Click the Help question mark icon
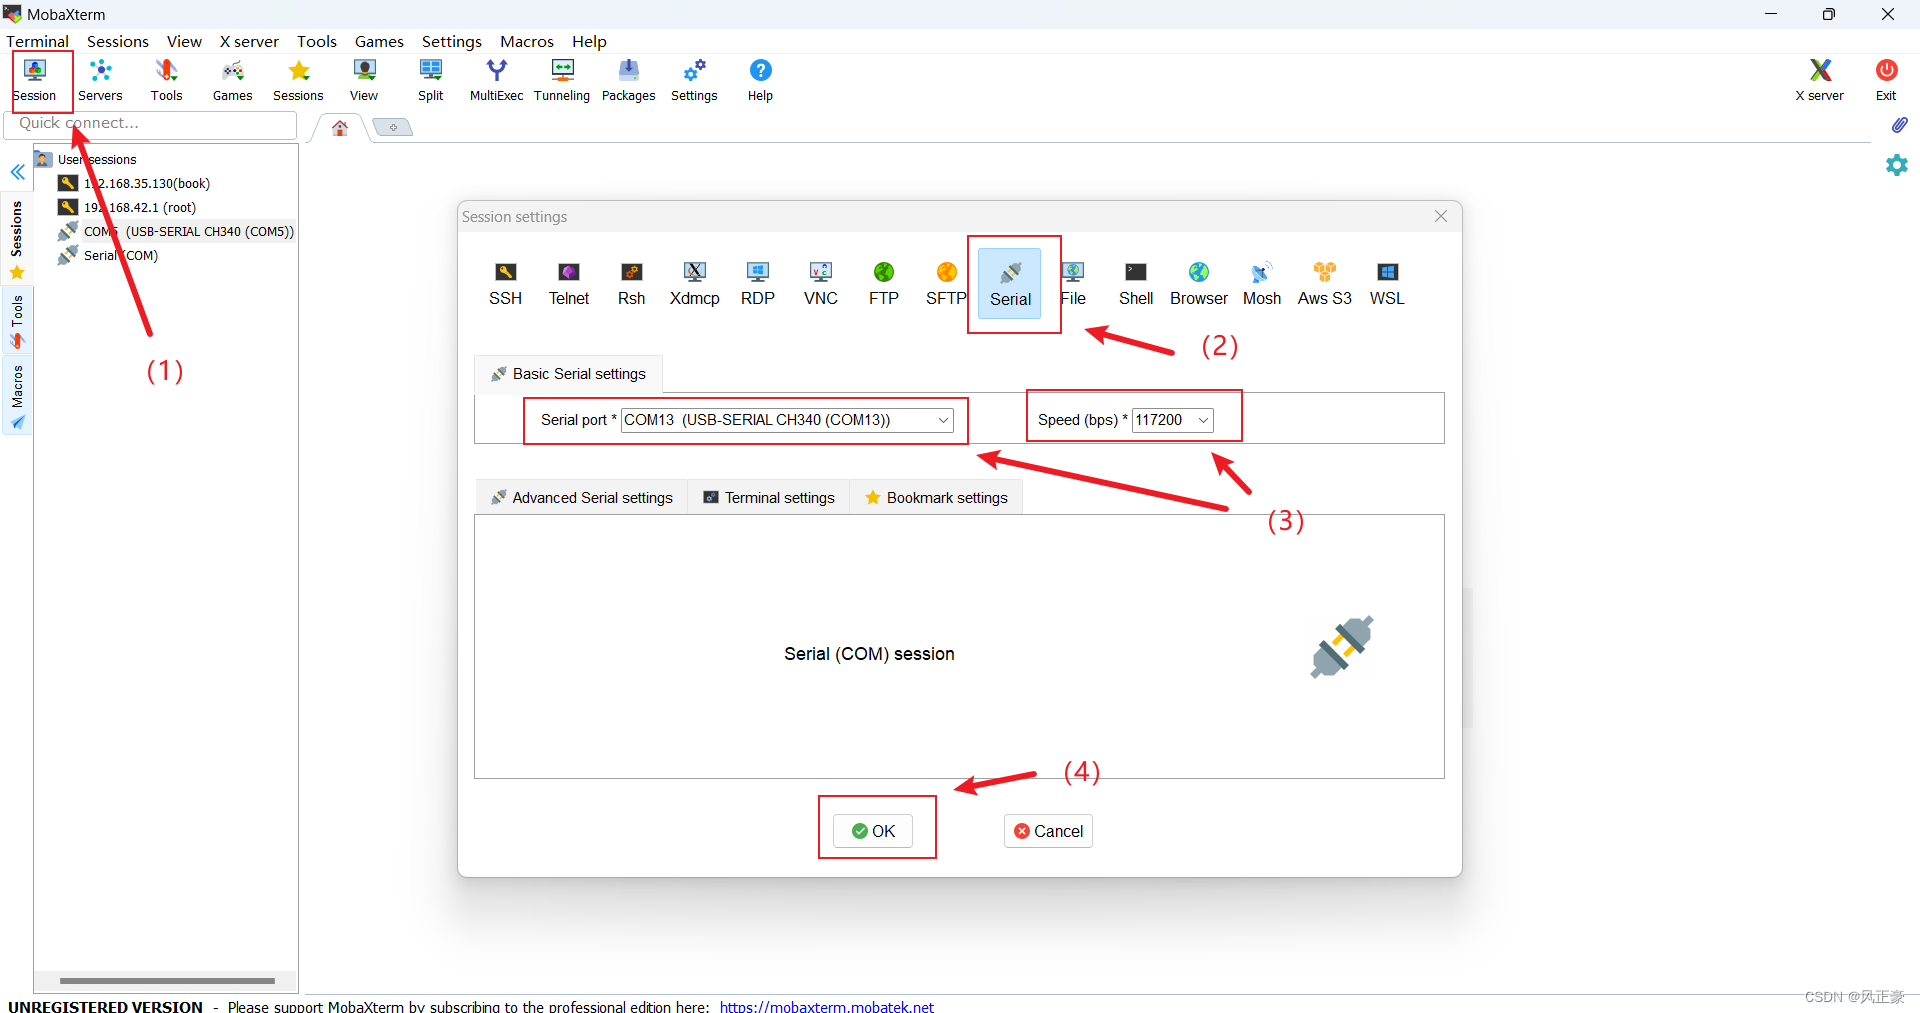Viewport: 1920px width, 1013px height. 760,80
